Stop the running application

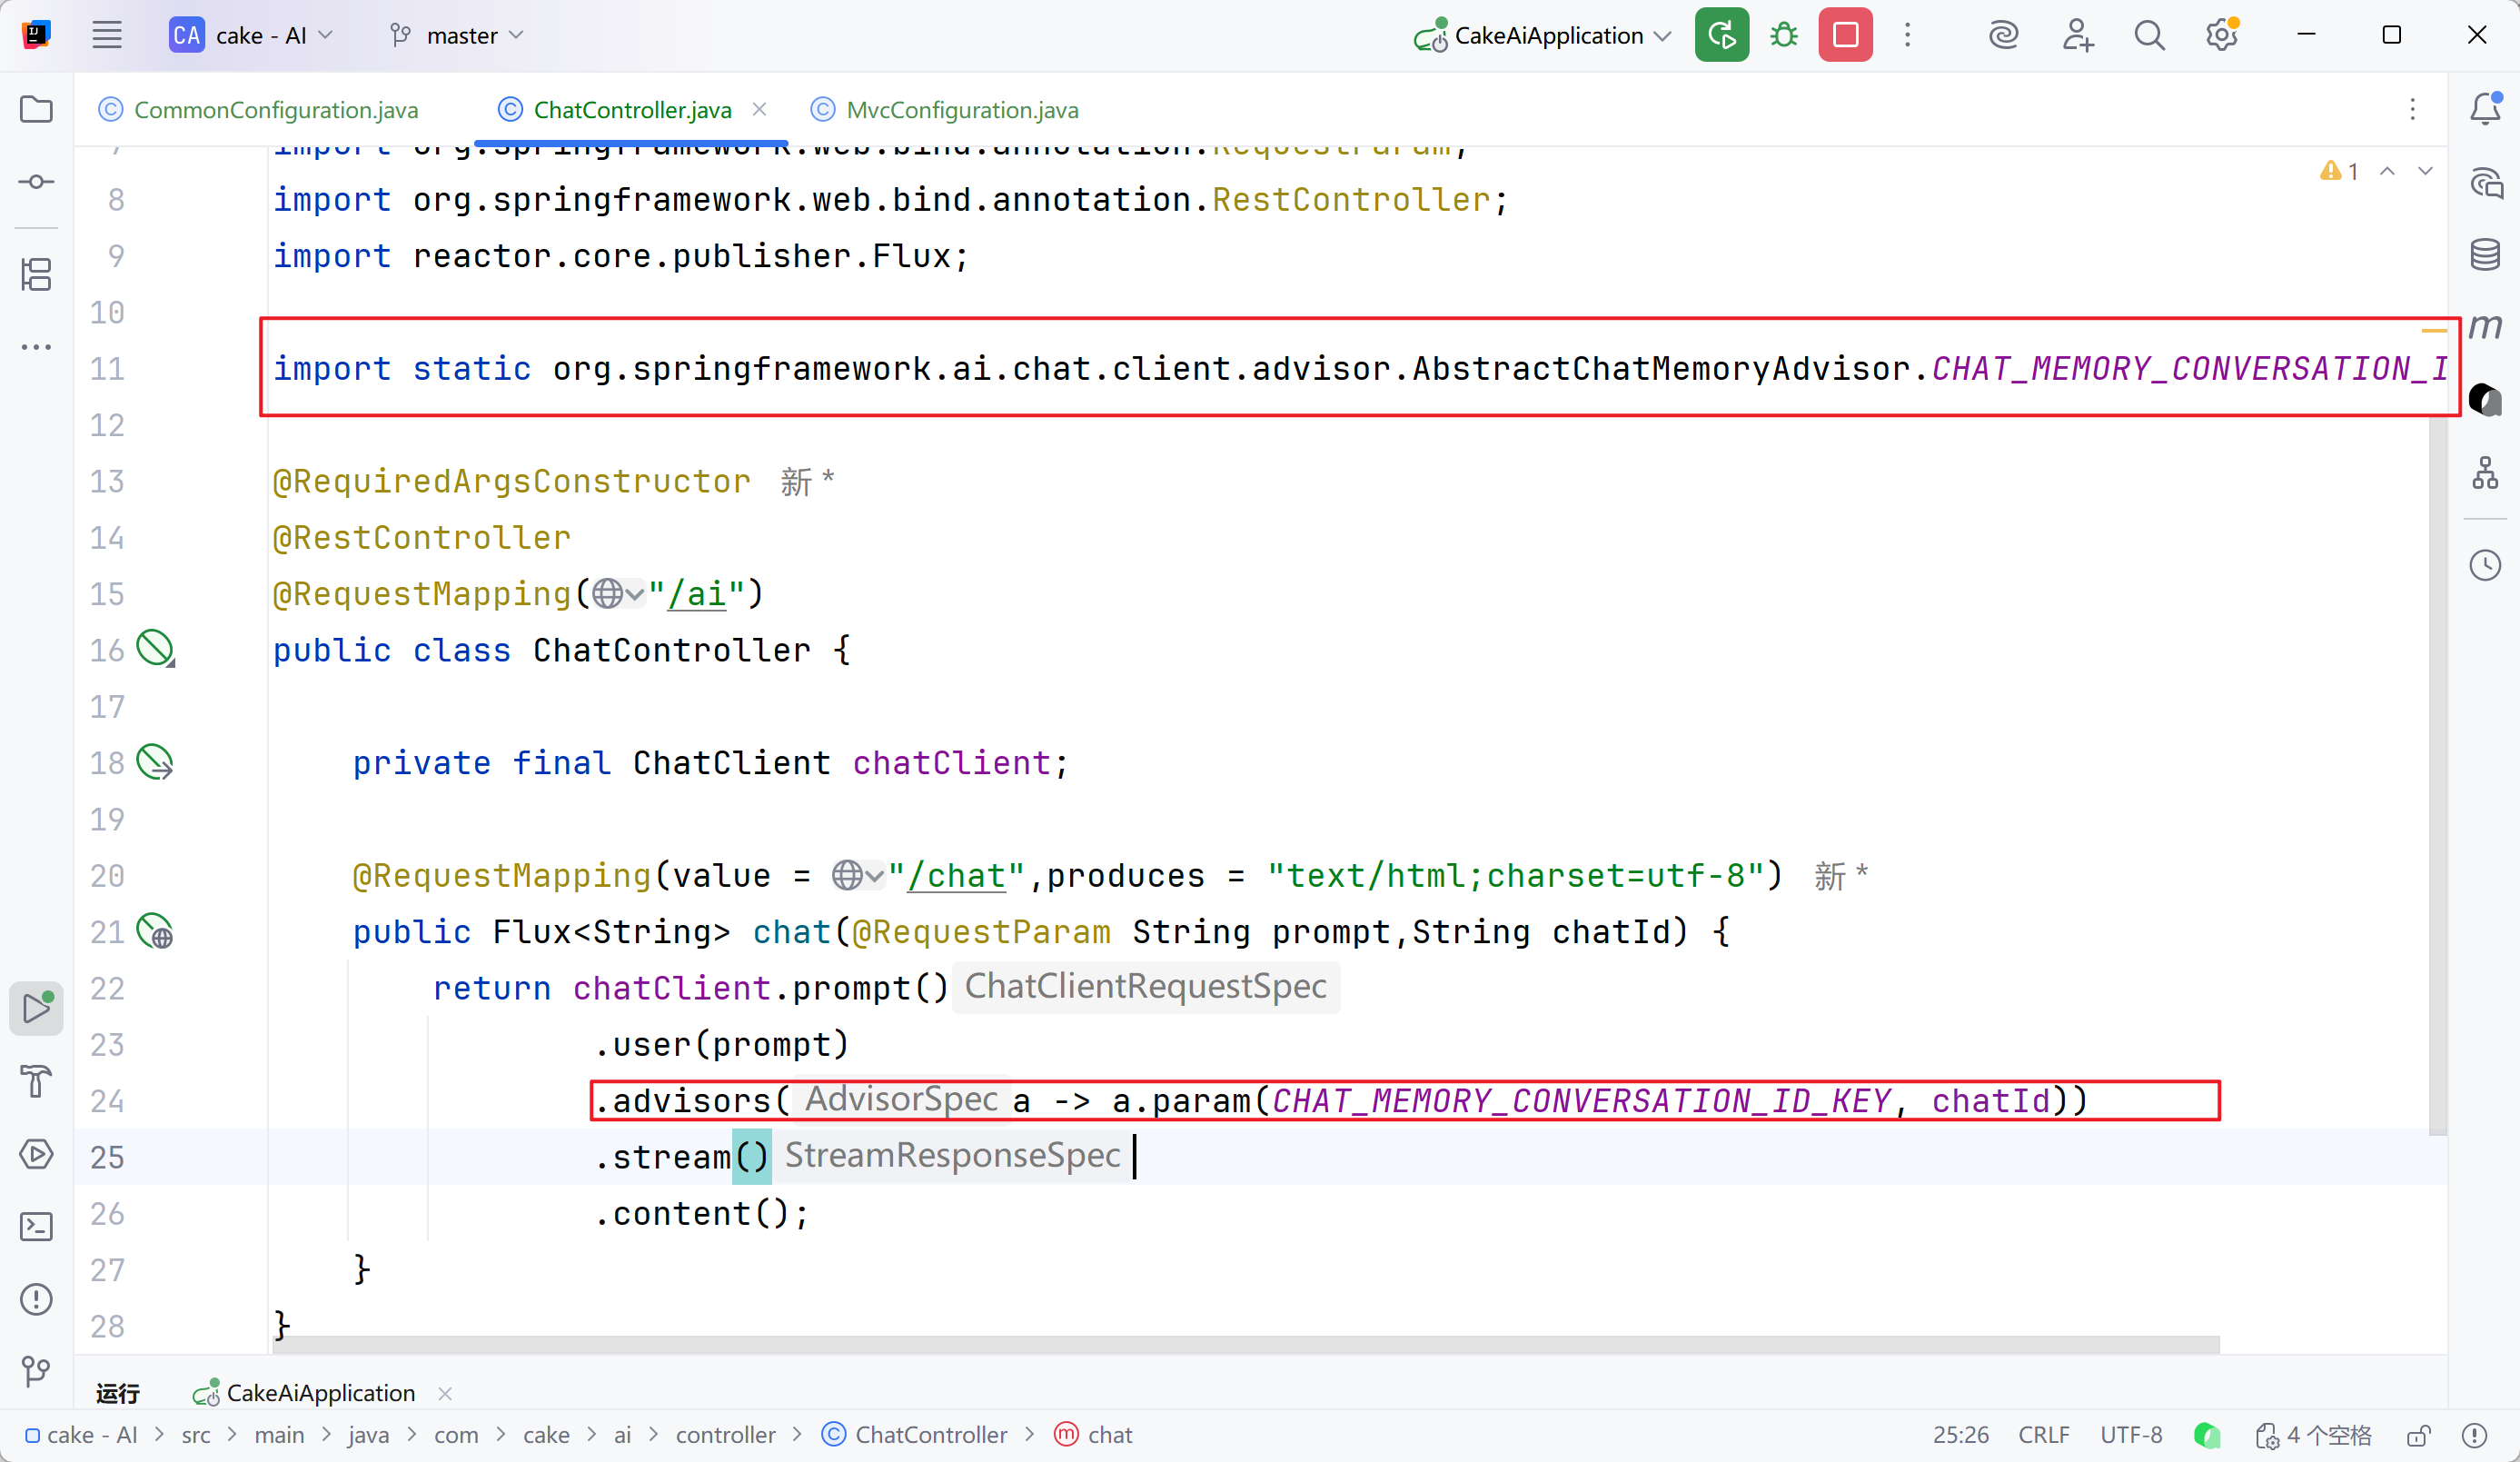tap(1845, 35)
